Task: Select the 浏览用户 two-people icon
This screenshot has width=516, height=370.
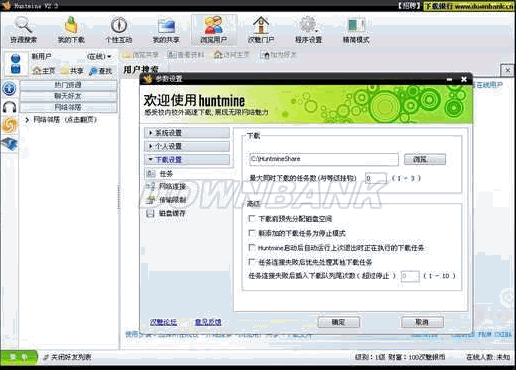Action: tap(214, 30)
